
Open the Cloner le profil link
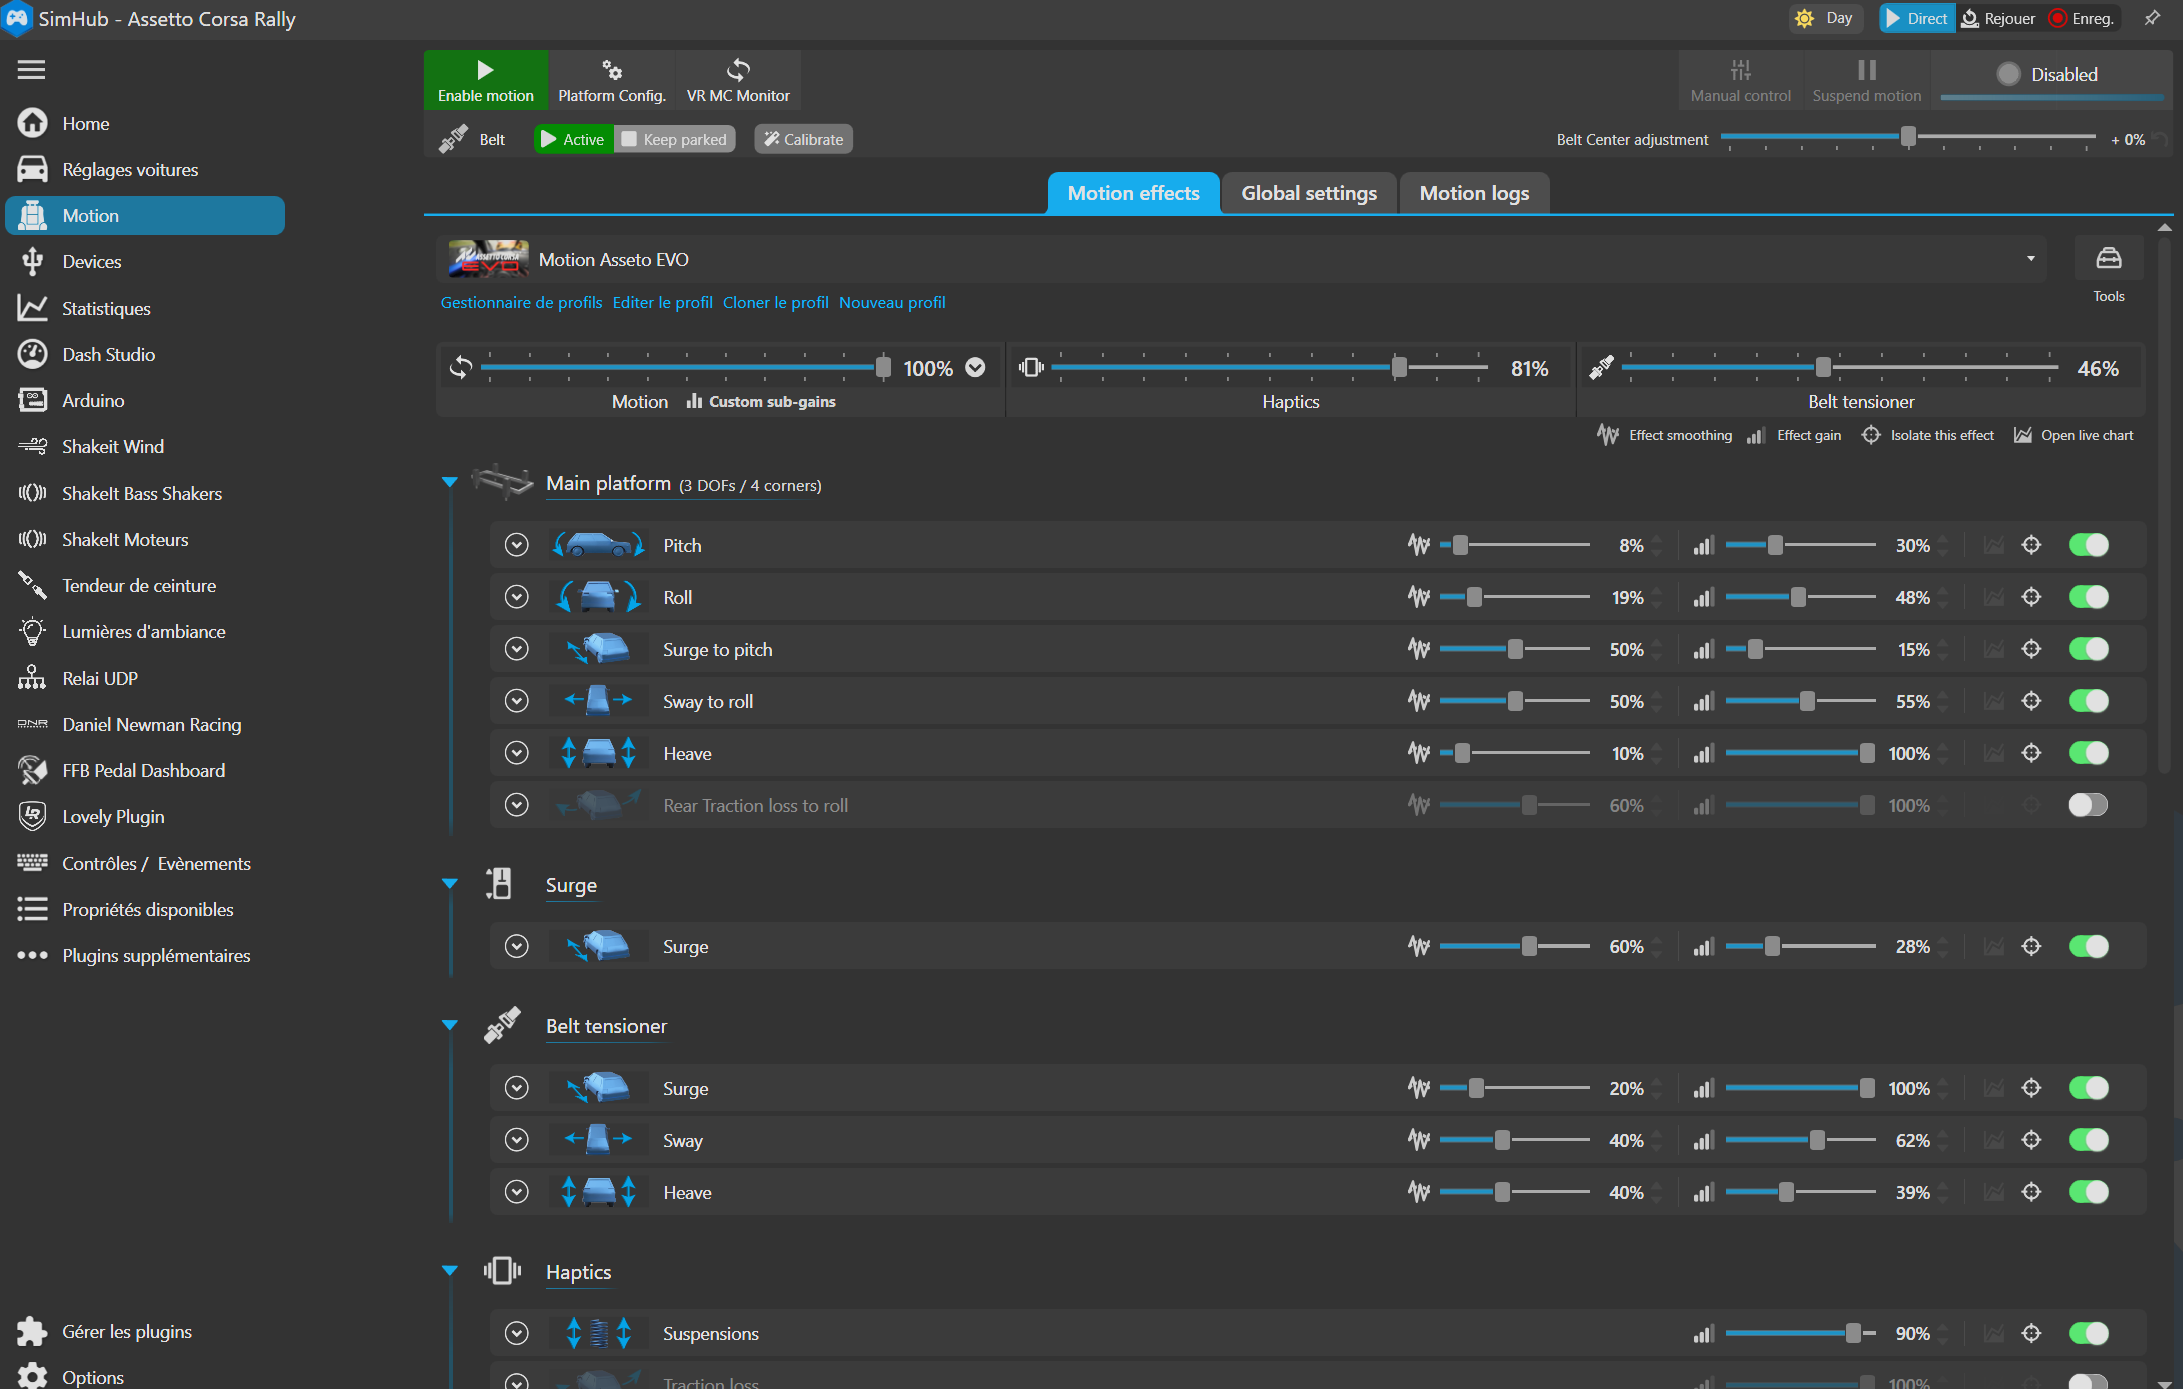[775, 302]
